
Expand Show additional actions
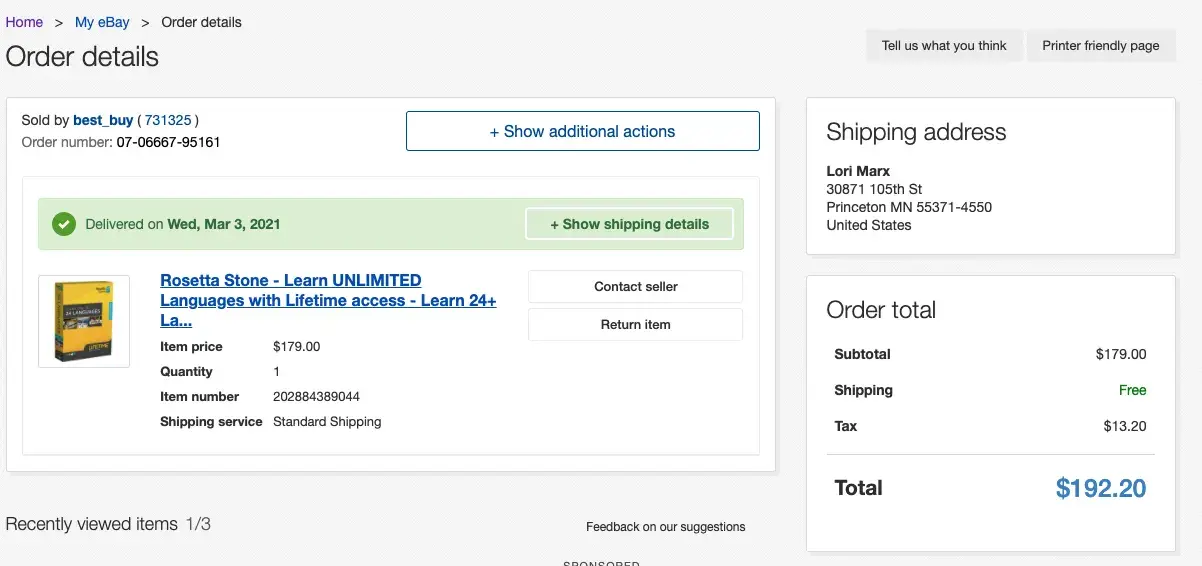(582, 131)
